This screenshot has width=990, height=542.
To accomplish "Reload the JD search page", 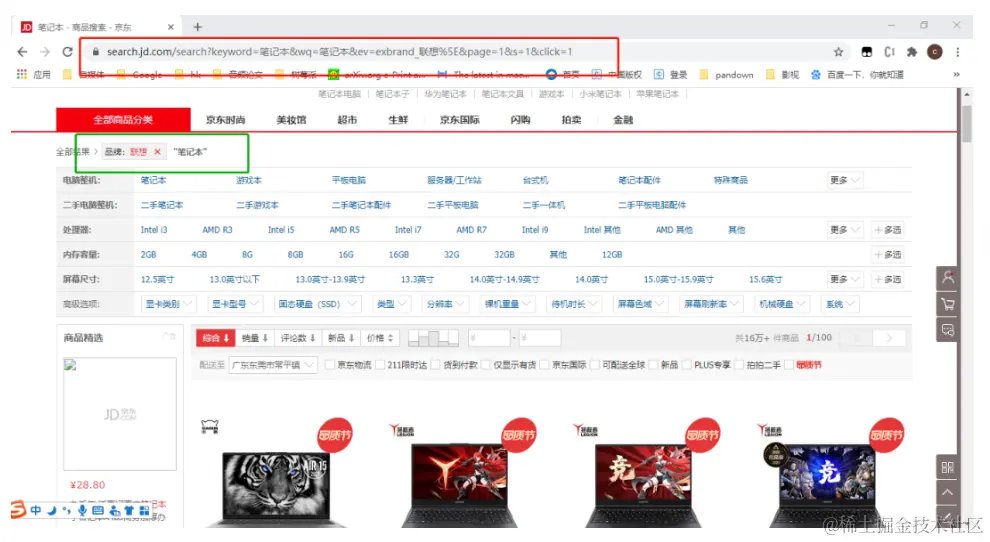I will (x=68, y=52).
